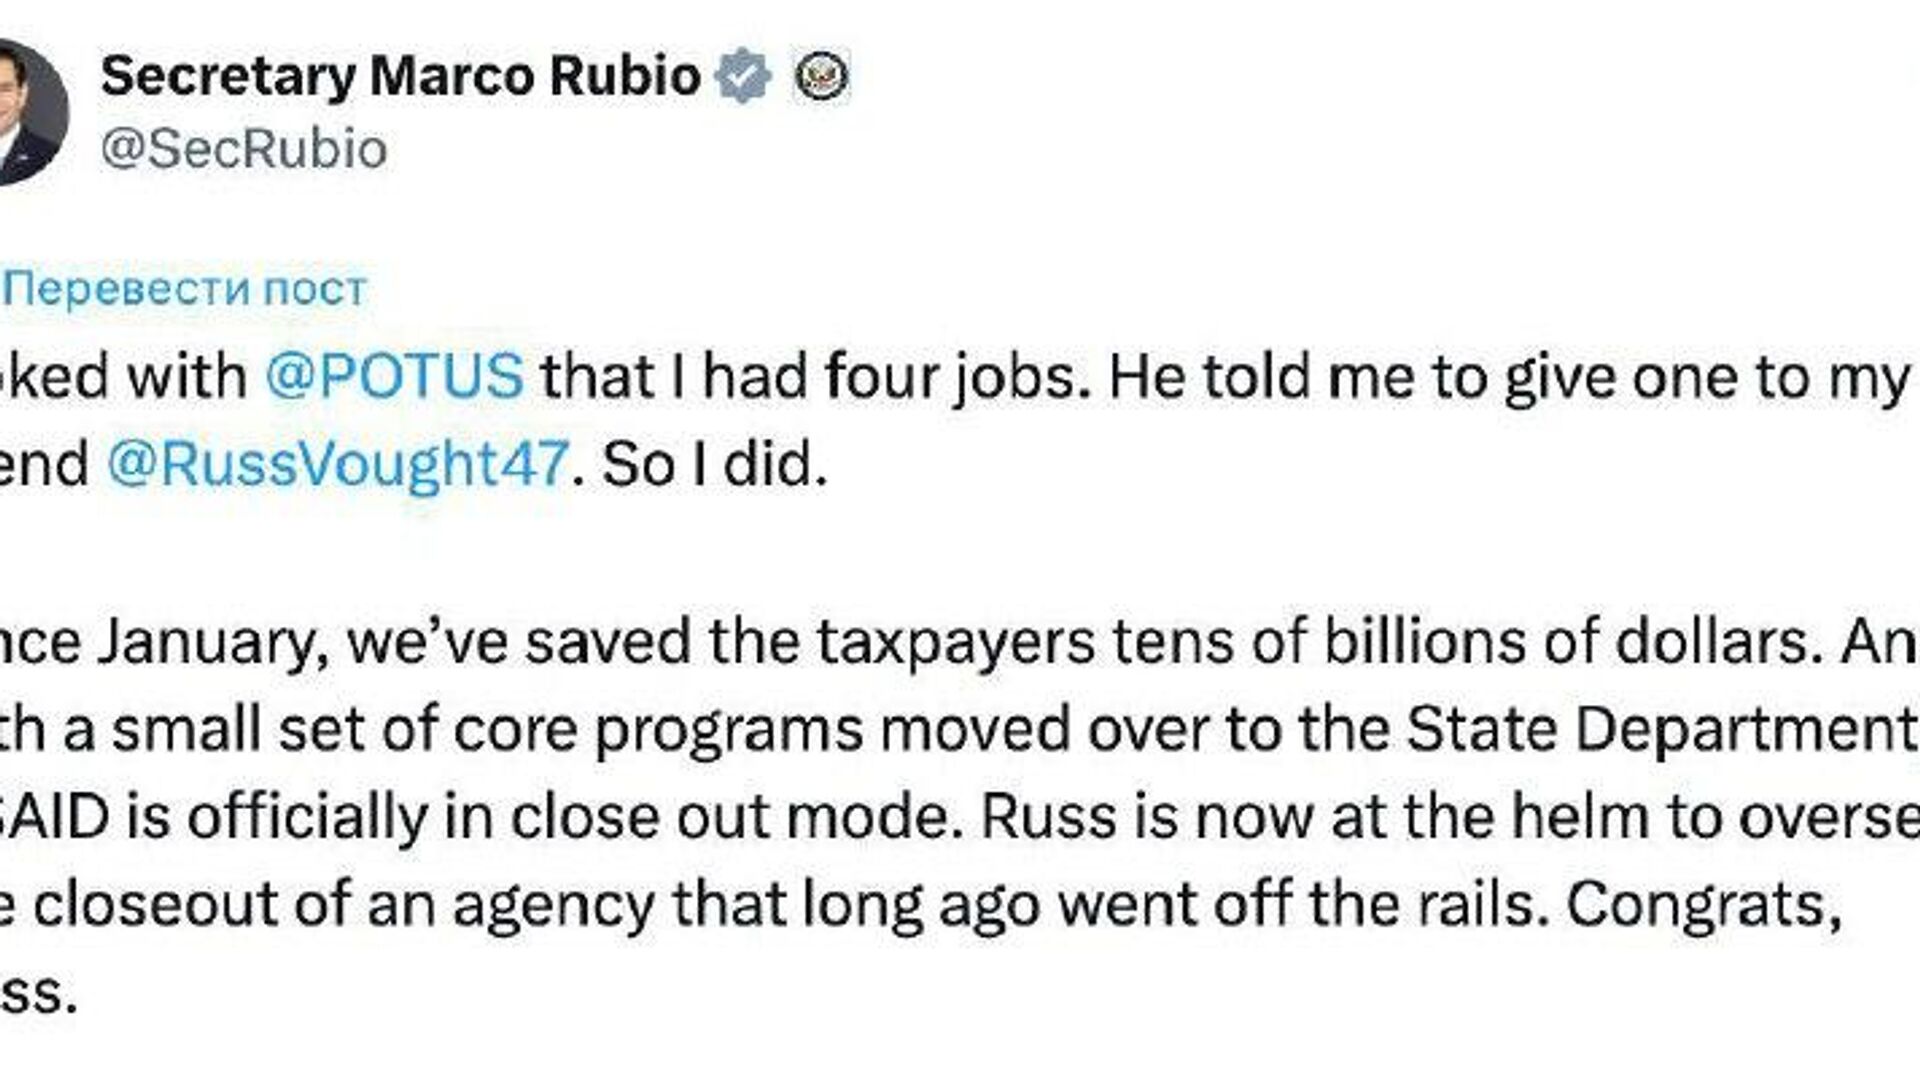
Task: Open the Secretary Marco Rubio display name
Action: tap(400, 76)
